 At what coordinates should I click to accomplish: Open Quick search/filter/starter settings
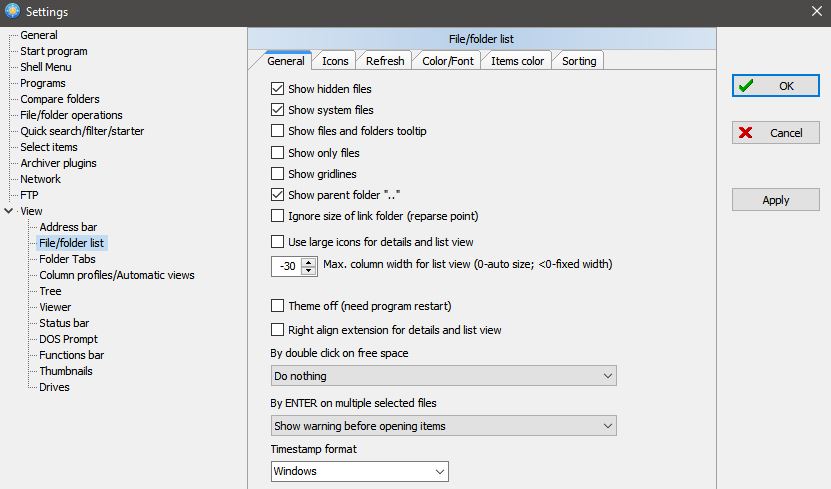click(x=82, y=131)
